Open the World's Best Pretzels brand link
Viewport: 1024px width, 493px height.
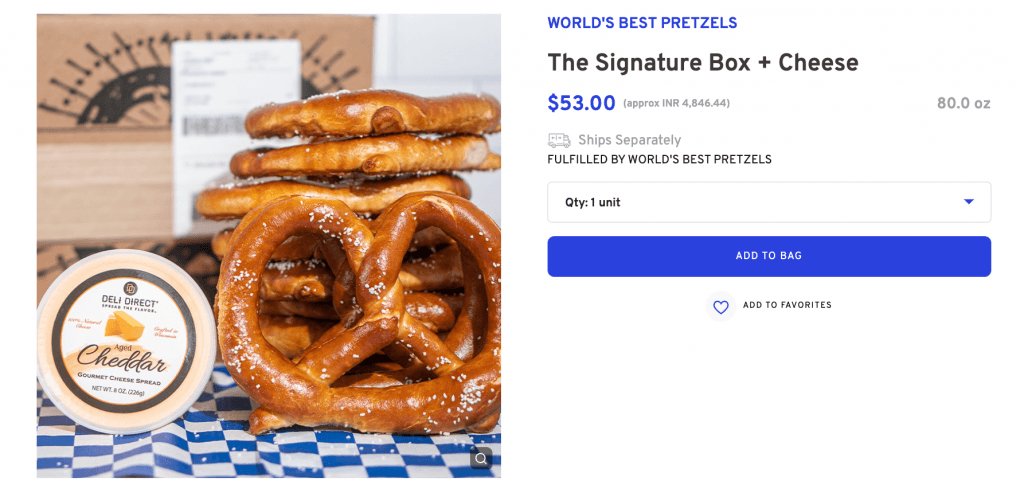coord(642,23)
